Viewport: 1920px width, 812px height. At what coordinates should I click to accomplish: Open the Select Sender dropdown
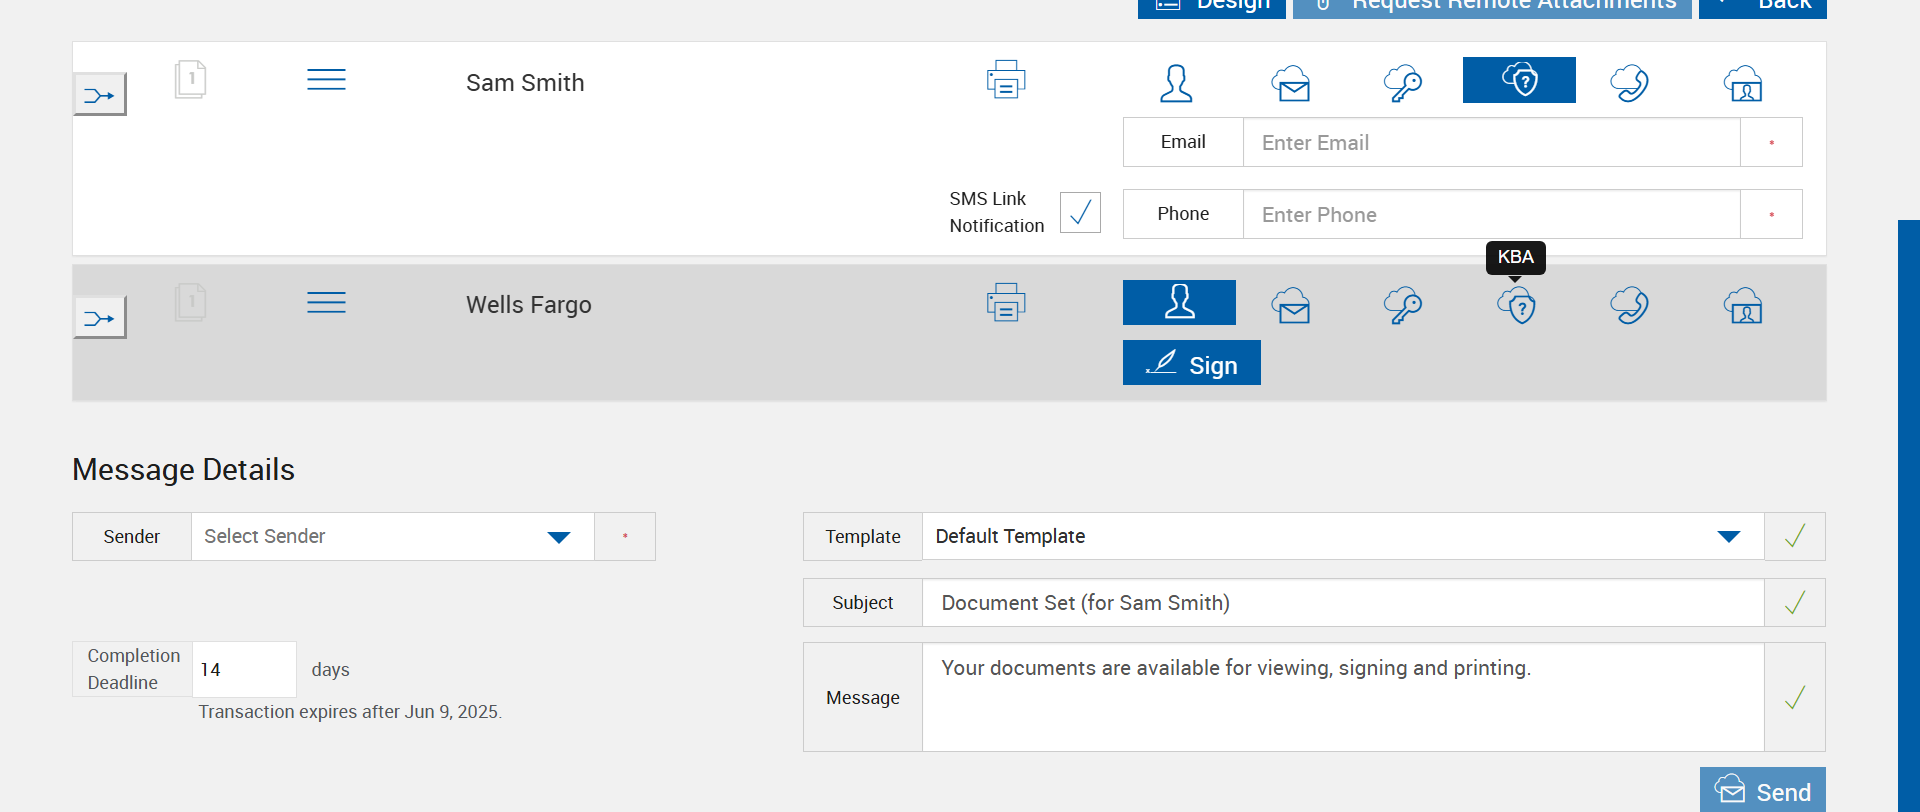tap(392, 537)
